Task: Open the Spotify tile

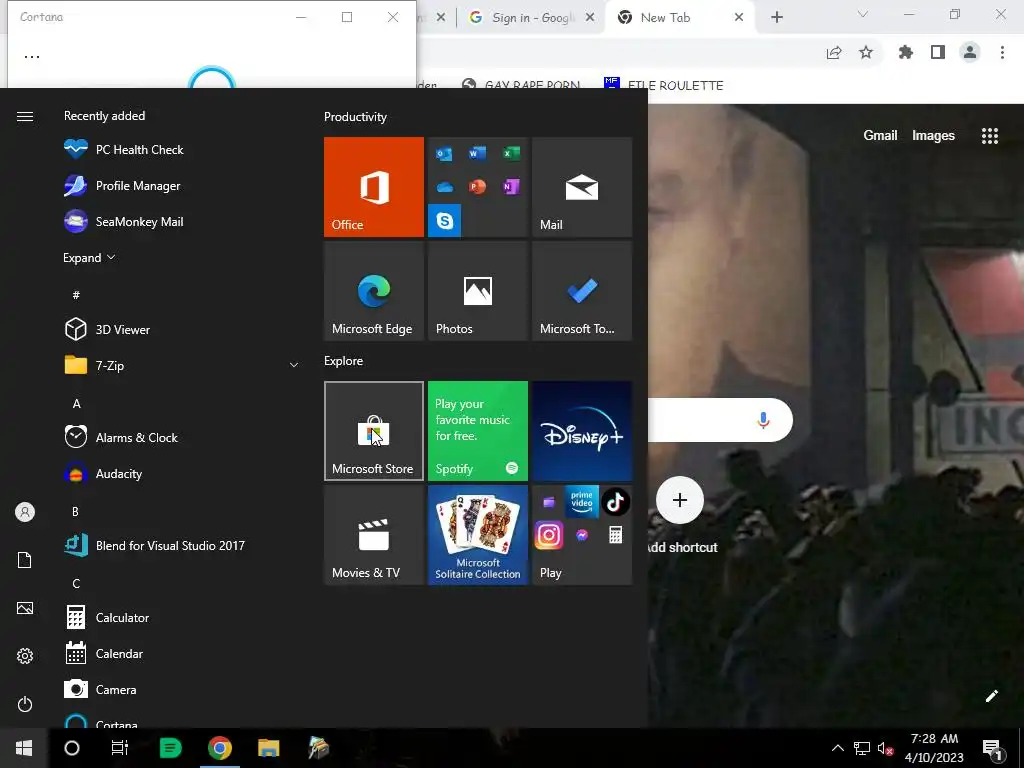Action: click(477, 431)
